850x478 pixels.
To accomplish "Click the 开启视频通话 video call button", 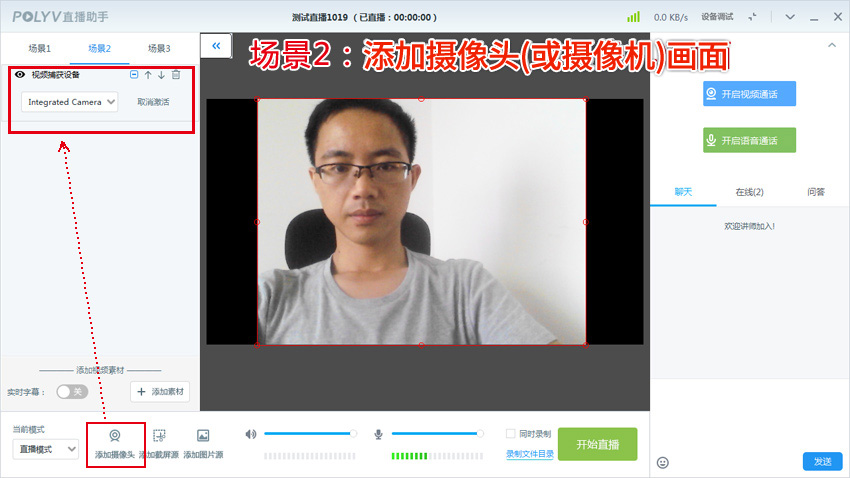I will point(749,94).
